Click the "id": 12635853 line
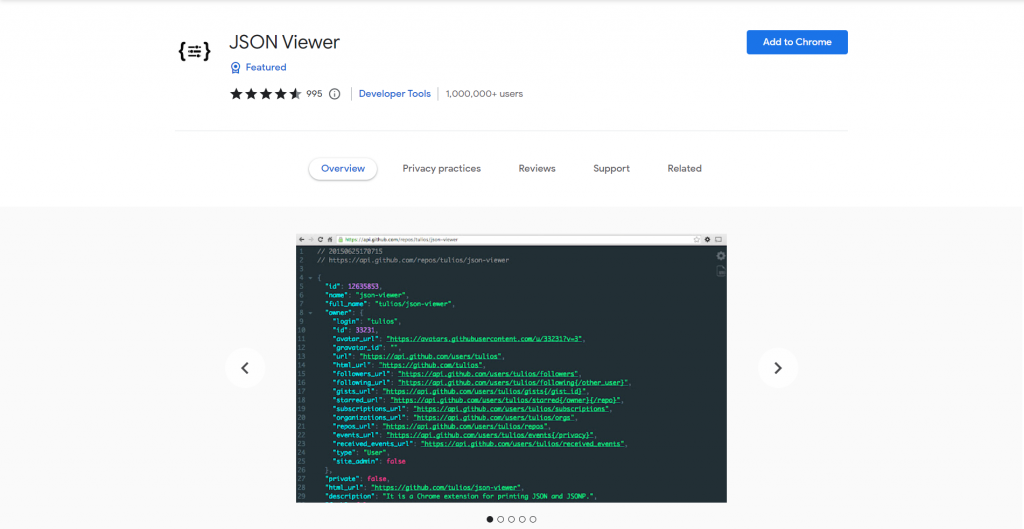This screenshot has width=1024, height=529. point(353,286)
